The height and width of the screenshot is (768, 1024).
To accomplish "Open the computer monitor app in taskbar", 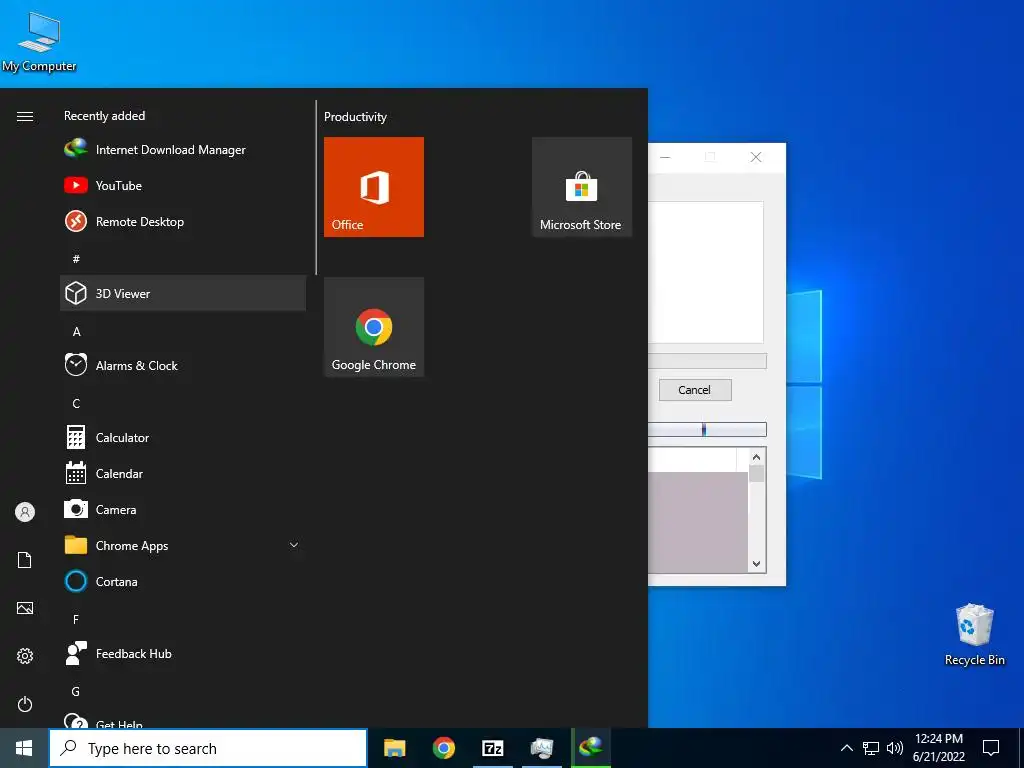I will pos(542,748).
